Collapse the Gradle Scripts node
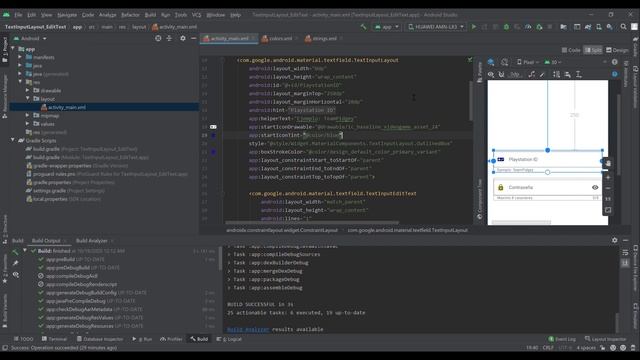 click(x=13, y=140)
